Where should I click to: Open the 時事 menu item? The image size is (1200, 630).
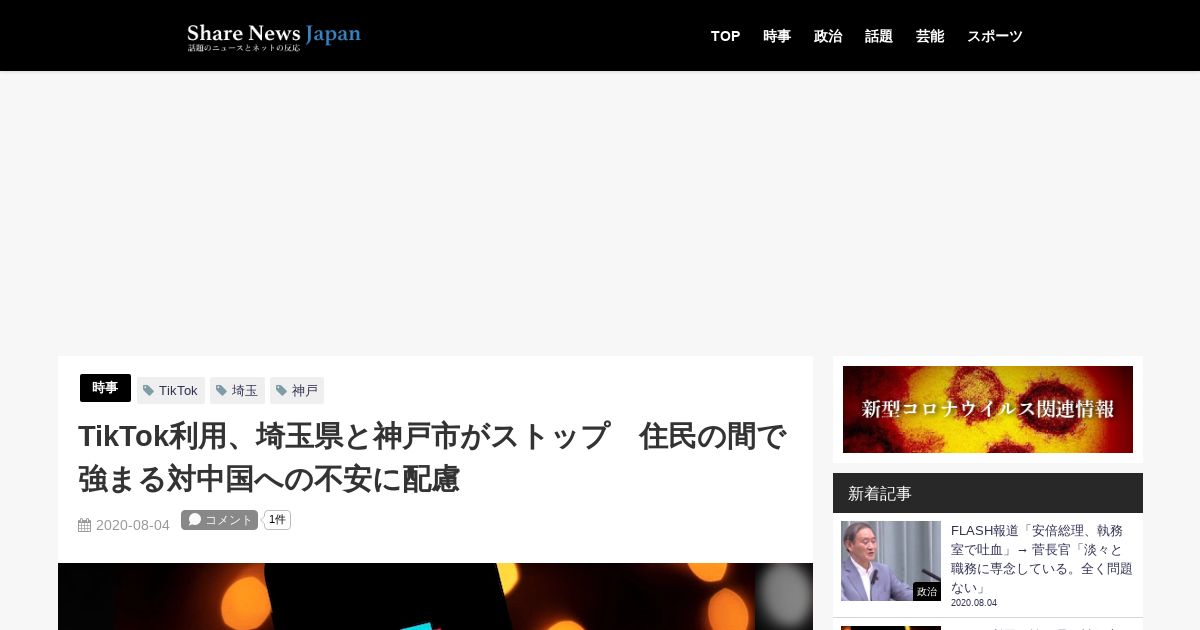pos(777,36)
